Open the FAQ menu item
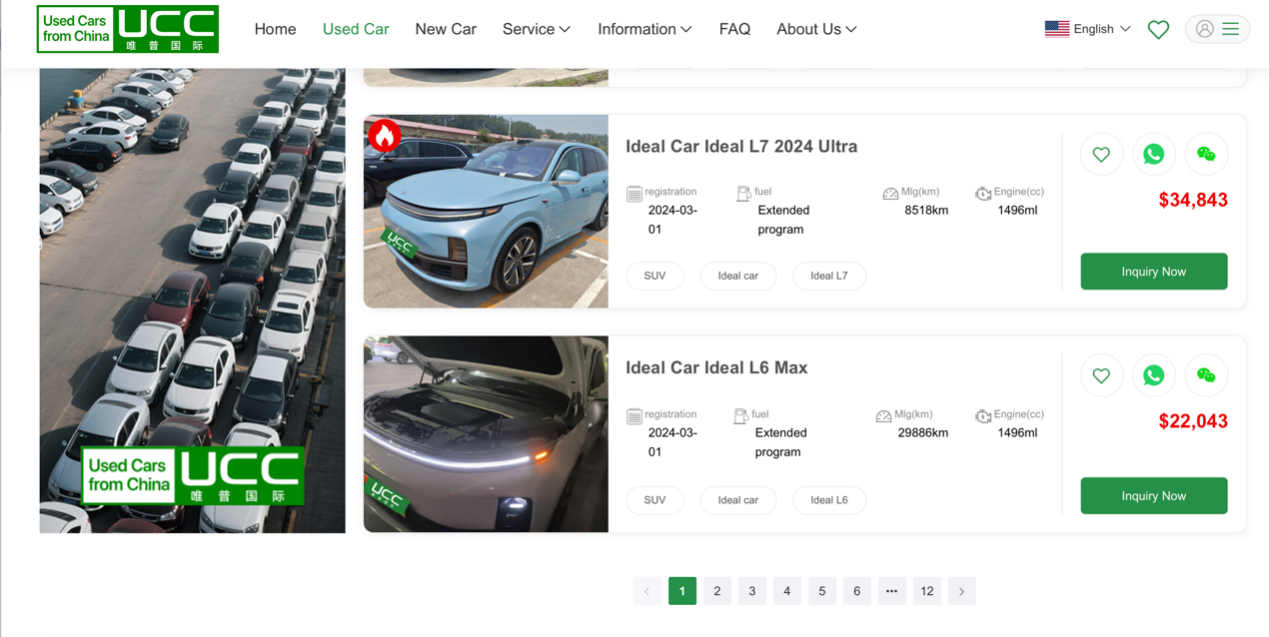Screen dimensions: 1269x637 (x=734, y=29)
